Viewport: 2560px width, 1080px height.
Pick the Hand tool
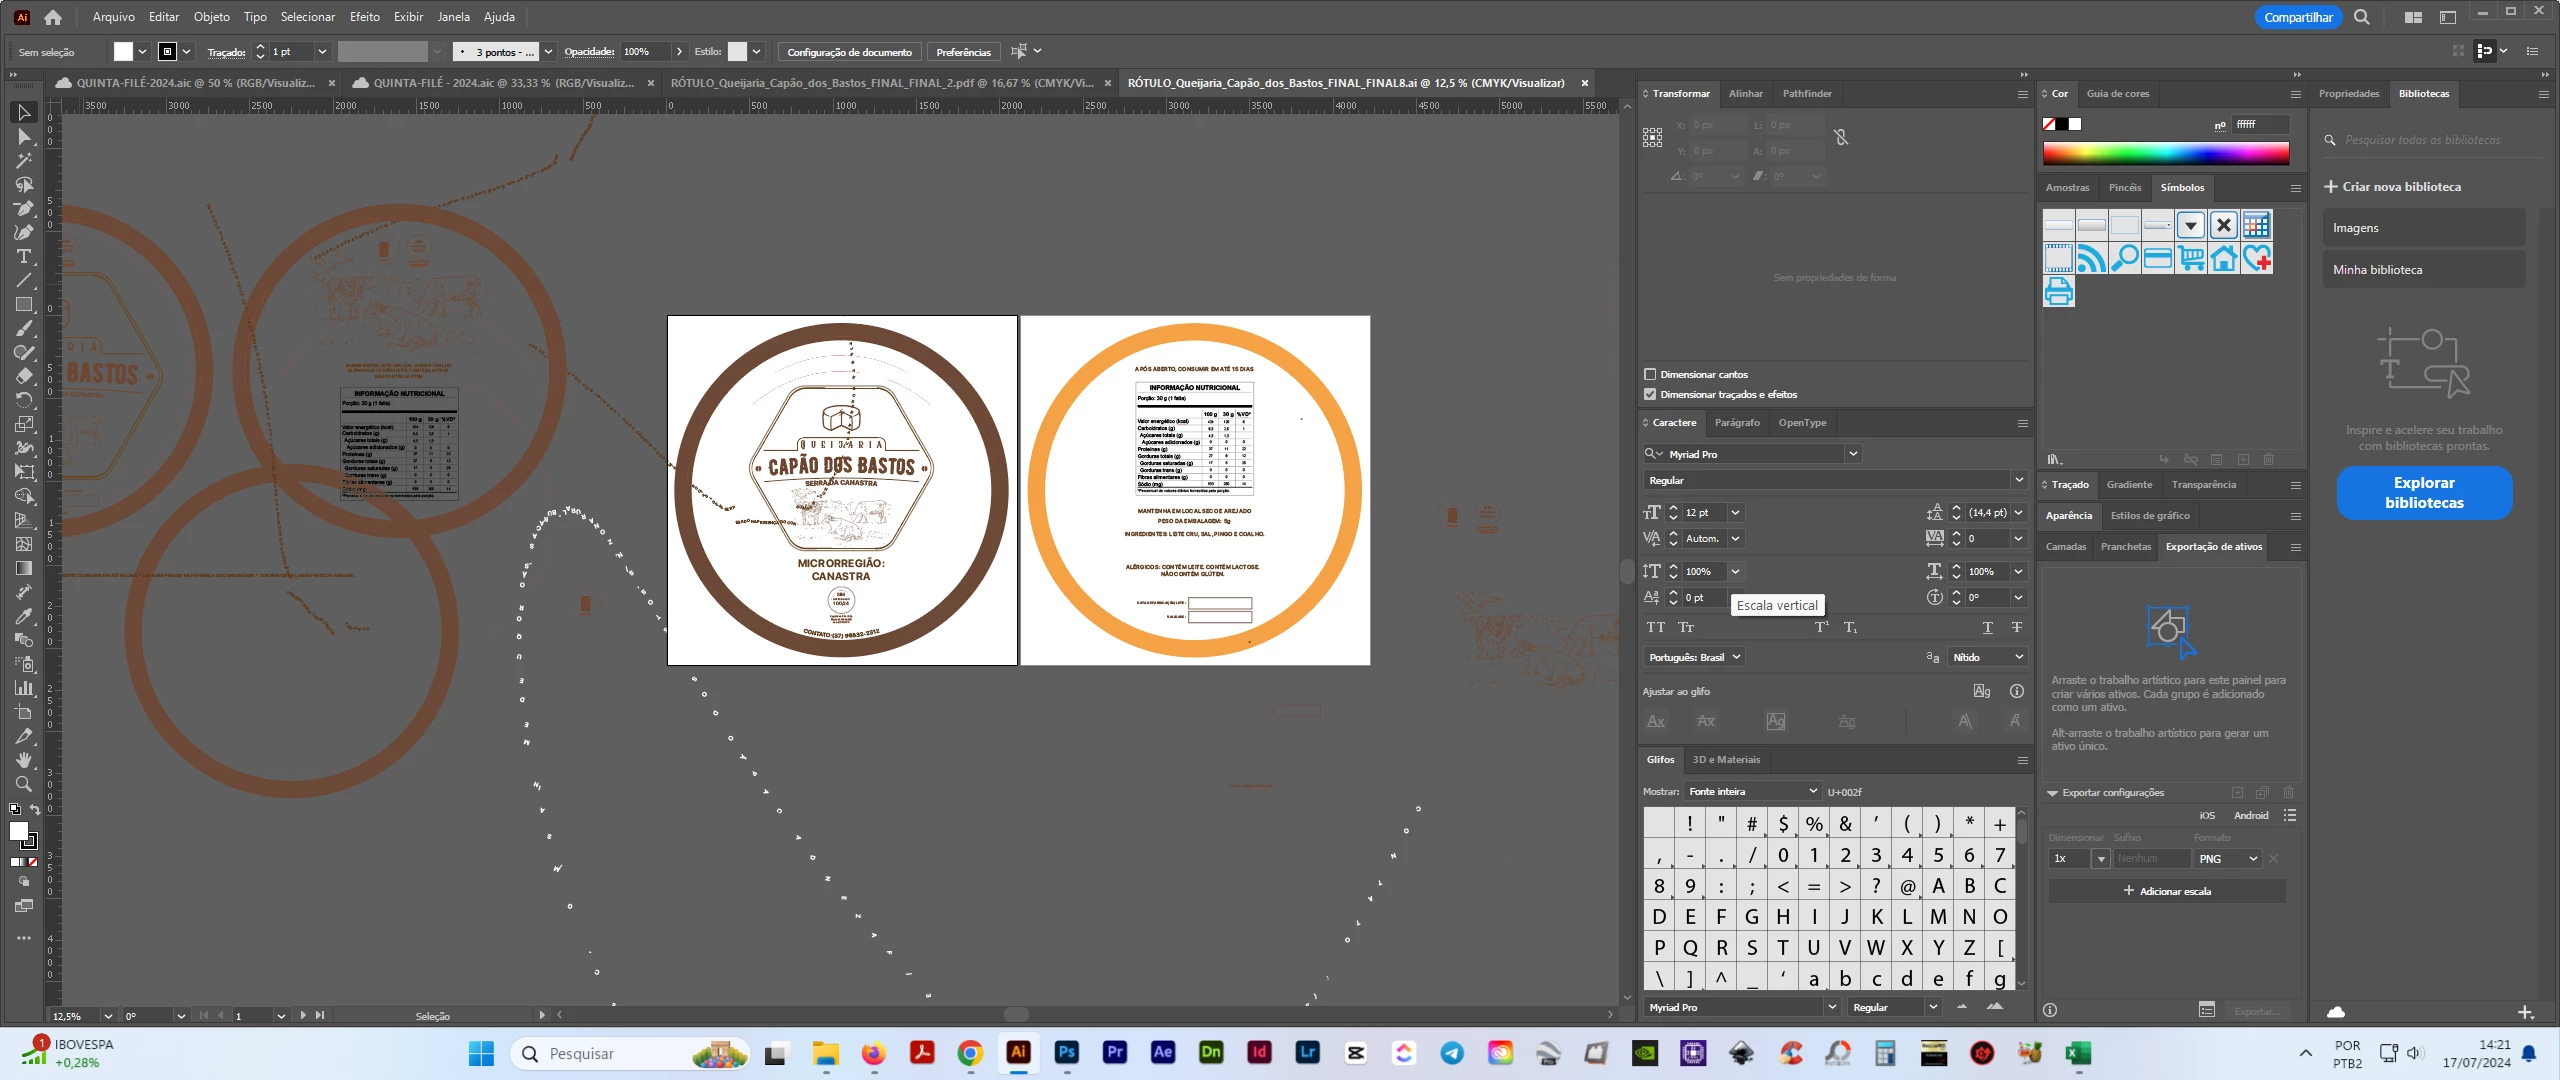click(x=24, y=760)
